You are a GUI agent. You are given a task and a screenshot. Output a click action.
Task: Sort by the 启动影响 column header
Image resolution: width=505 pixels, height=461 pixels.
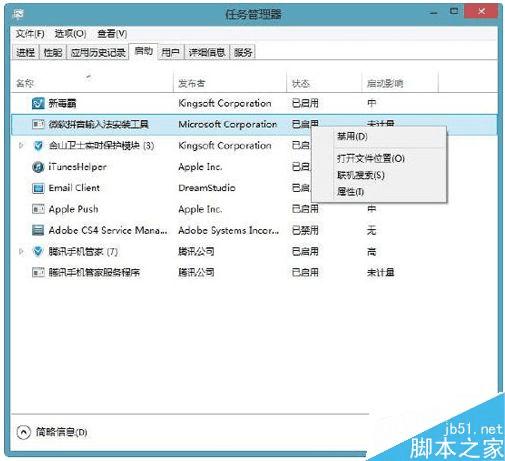pos(400,83)
